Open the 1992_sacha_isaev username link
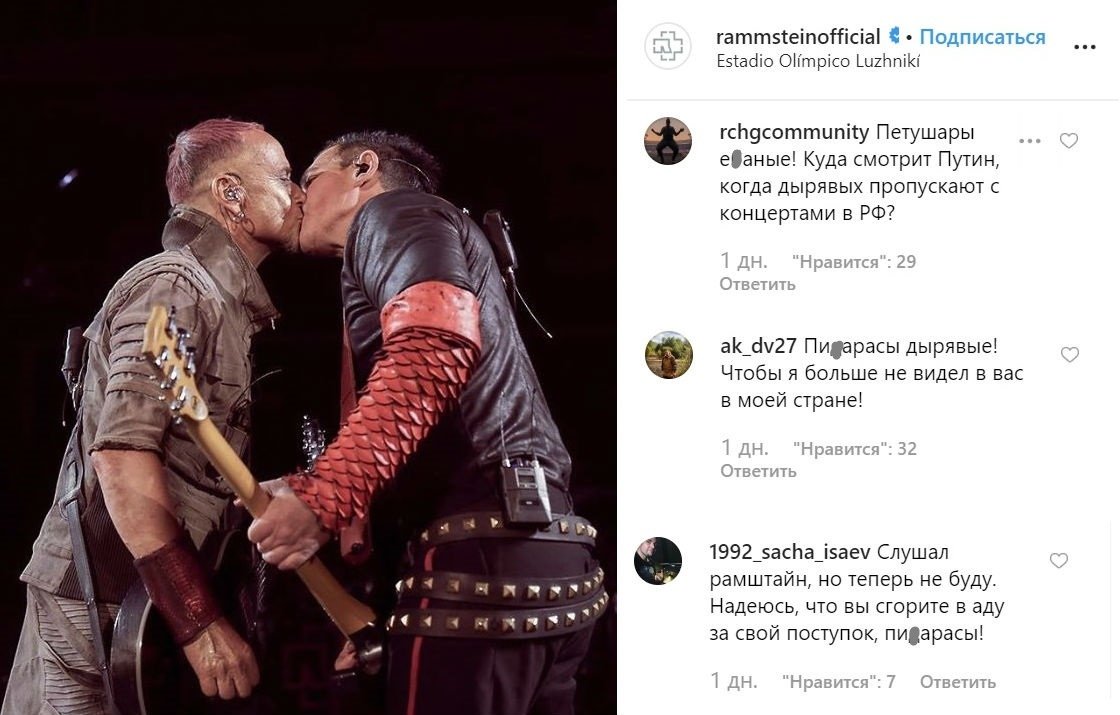Screen dimensions: 1120x715 pyautogui.click(x=789, y=552)
